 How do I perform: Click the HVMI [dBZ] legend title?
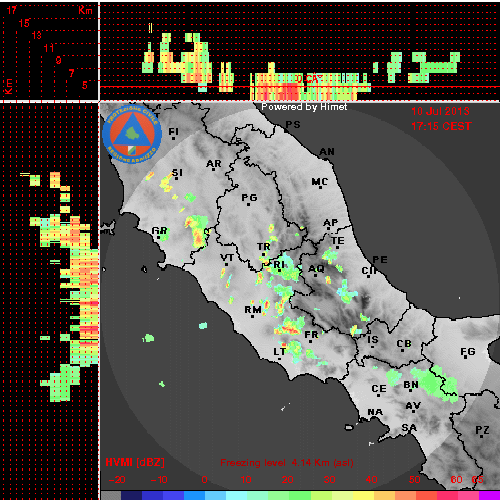tap(135, 462)
